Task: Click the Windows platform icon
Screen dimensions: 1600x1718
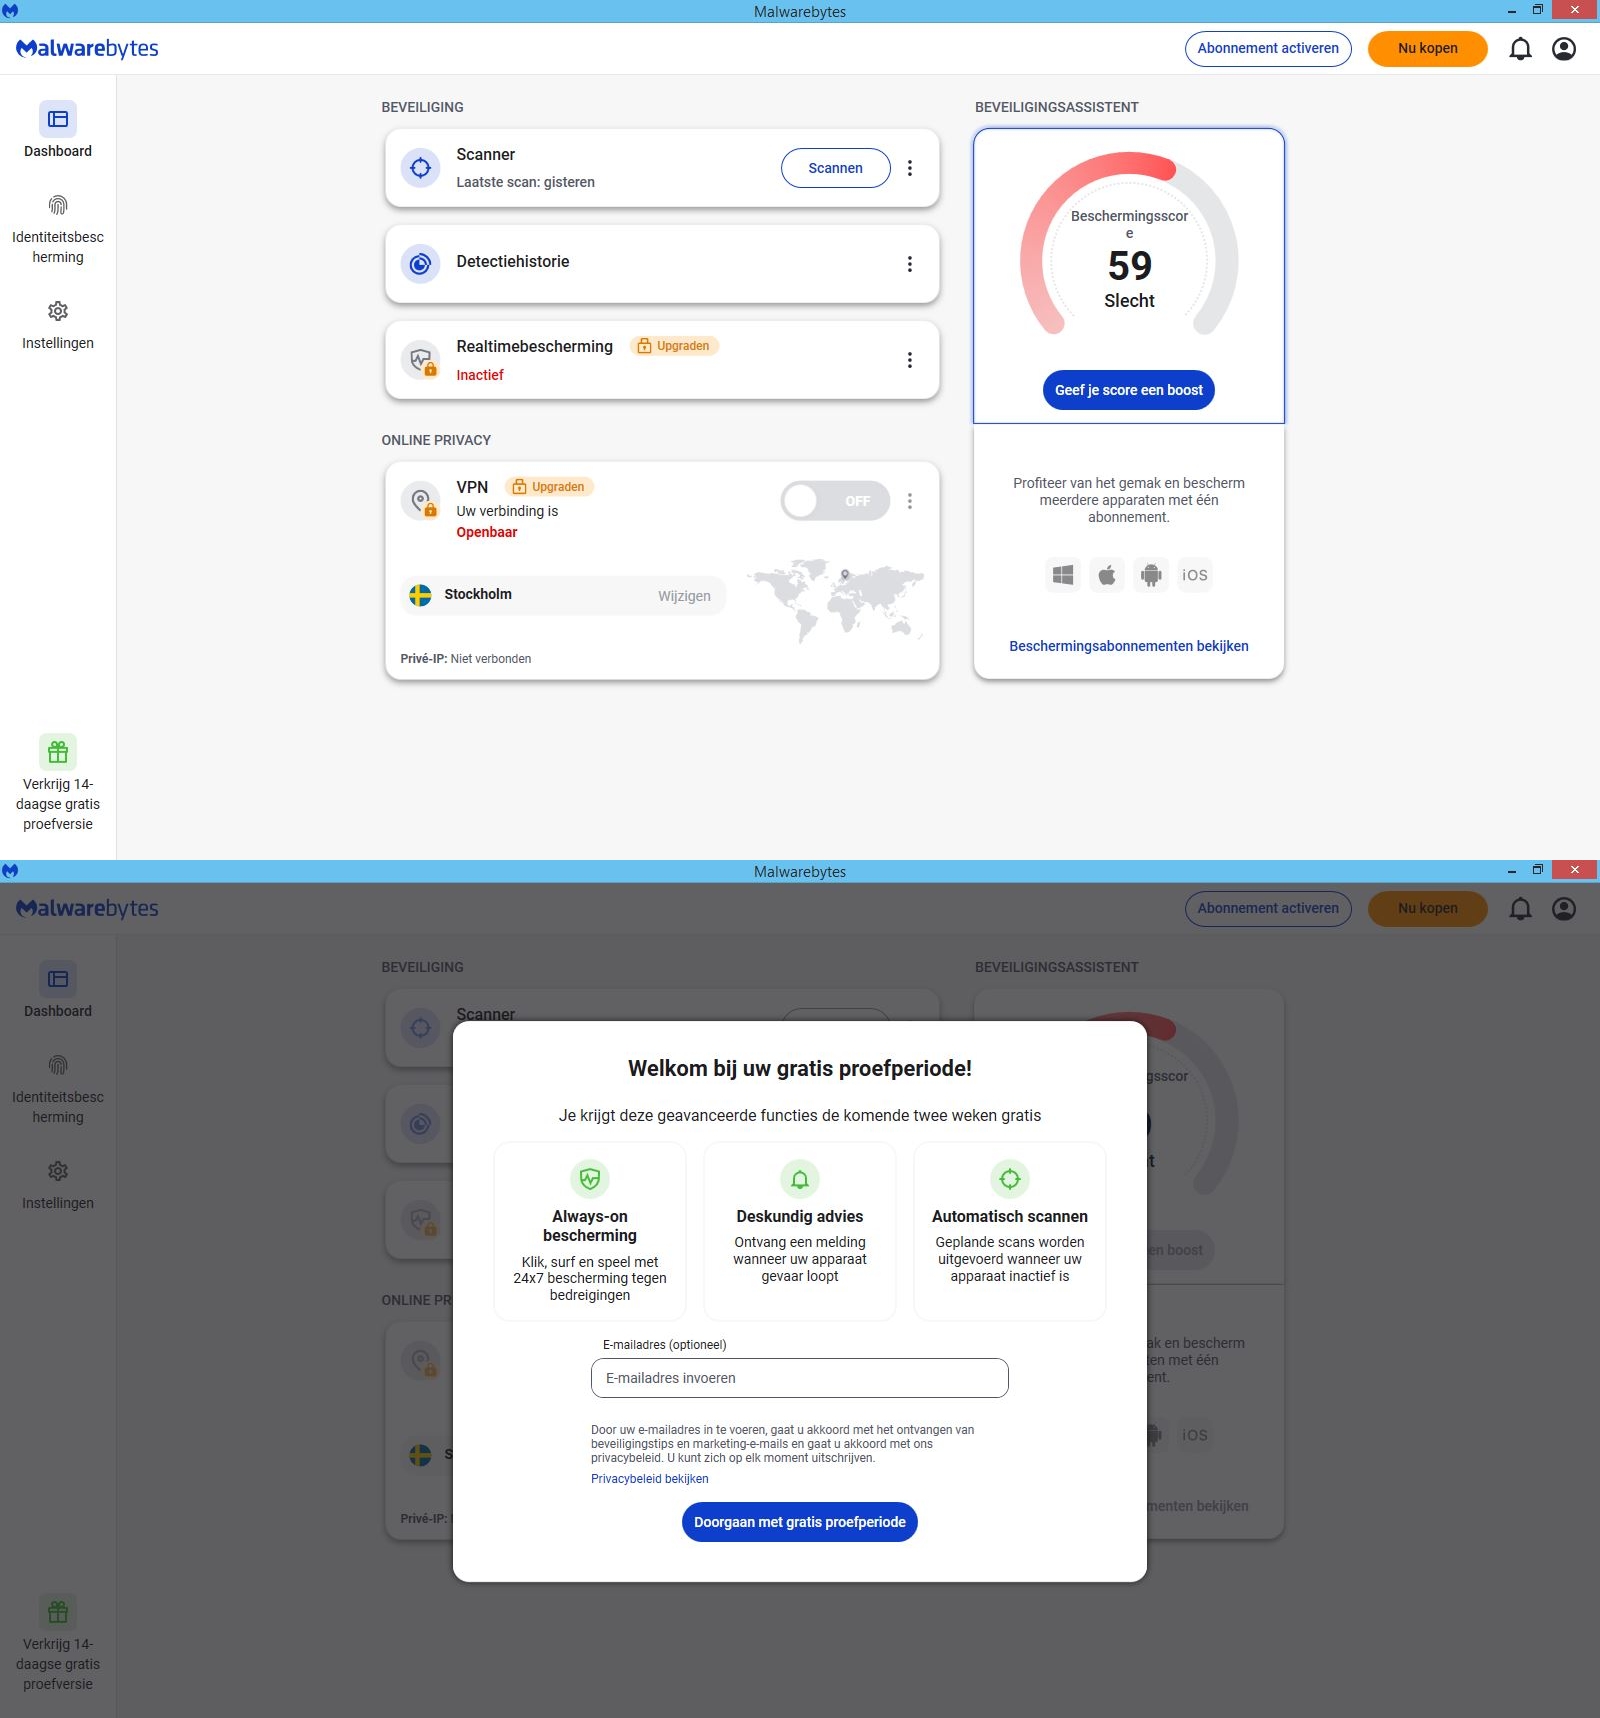Action: [x=1063, y=575]
